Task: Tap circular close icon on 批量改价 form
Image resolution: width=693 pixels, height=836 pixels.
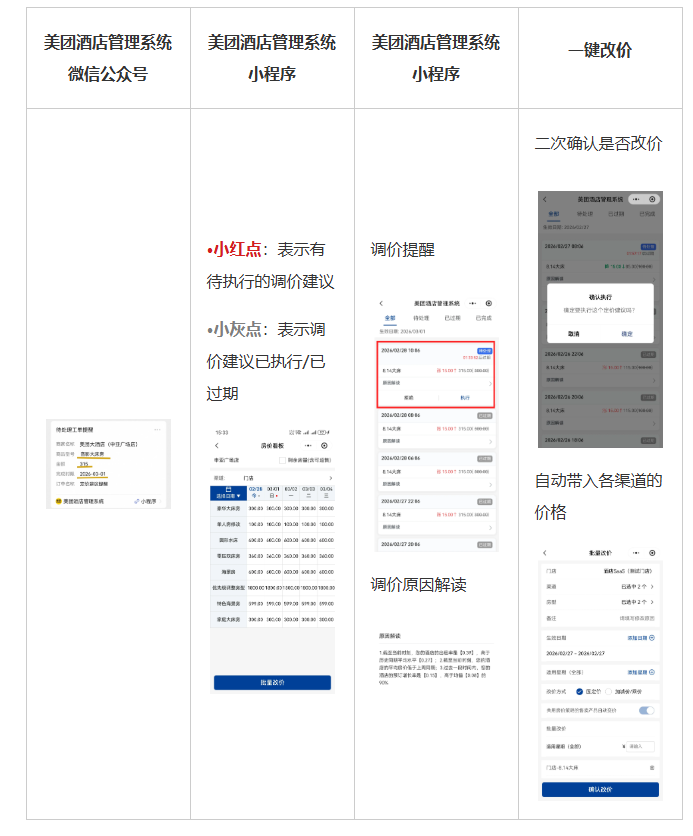Action: point(652,553)
